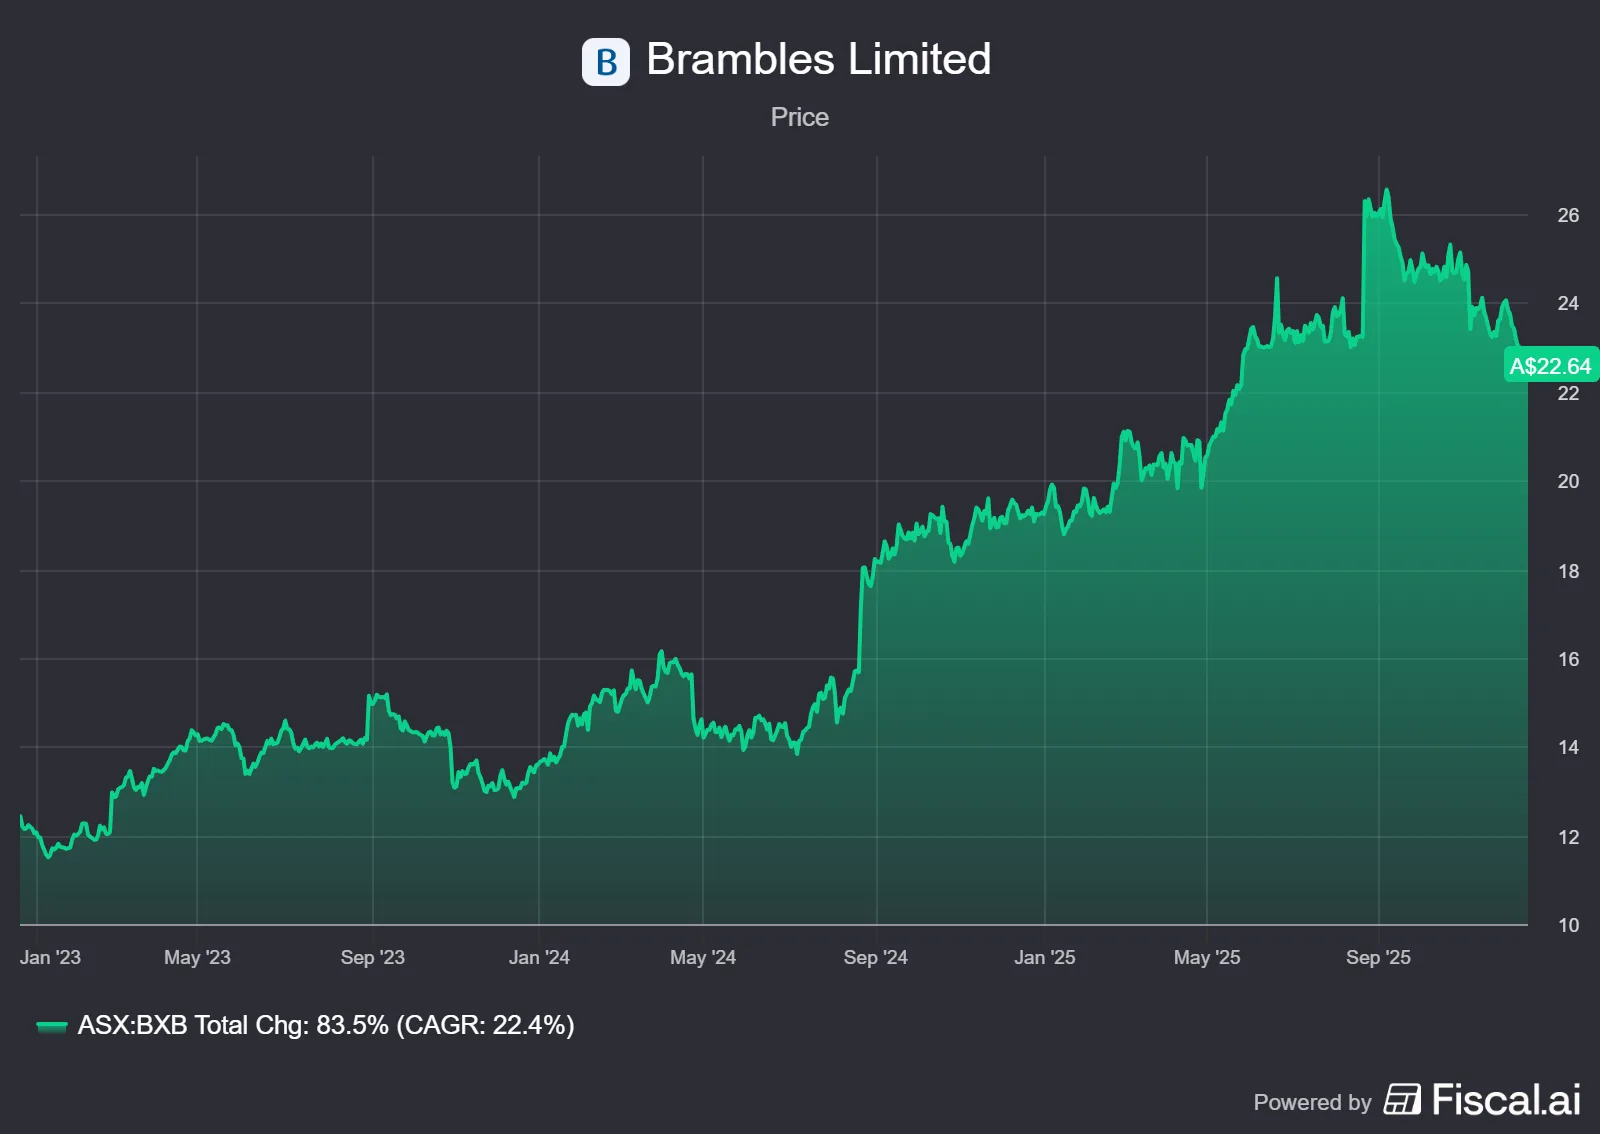Select the May '23 x-axis label
1600x1134 pixels.
(x=197, y=957)
